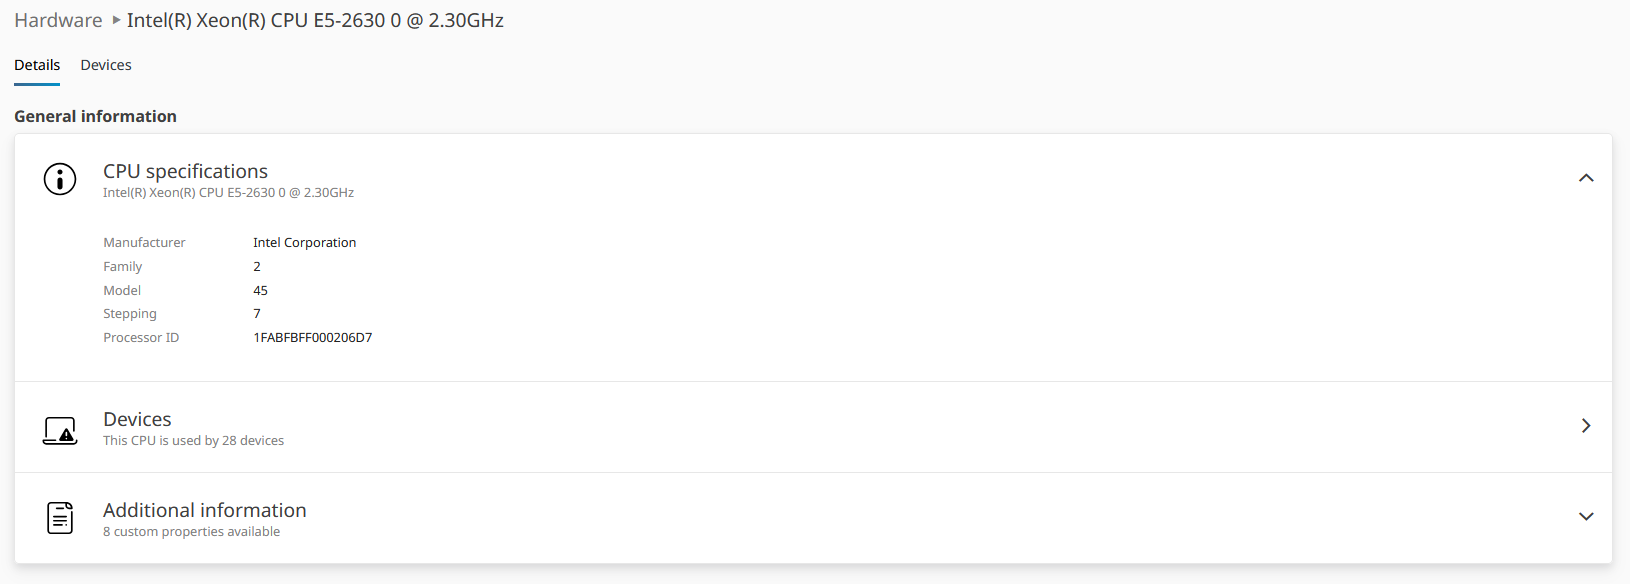The height and width of the screenshot is (584, 1630).
Task: Expand the Additional information section
Action: click(1586, 517)
